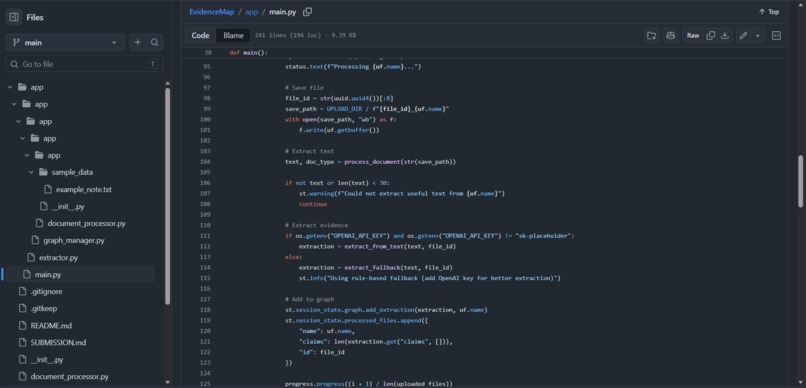Click the file icon beside SUBMISSION.md
806x388 pixels.
pyautogui.click(x=22, y=342)
